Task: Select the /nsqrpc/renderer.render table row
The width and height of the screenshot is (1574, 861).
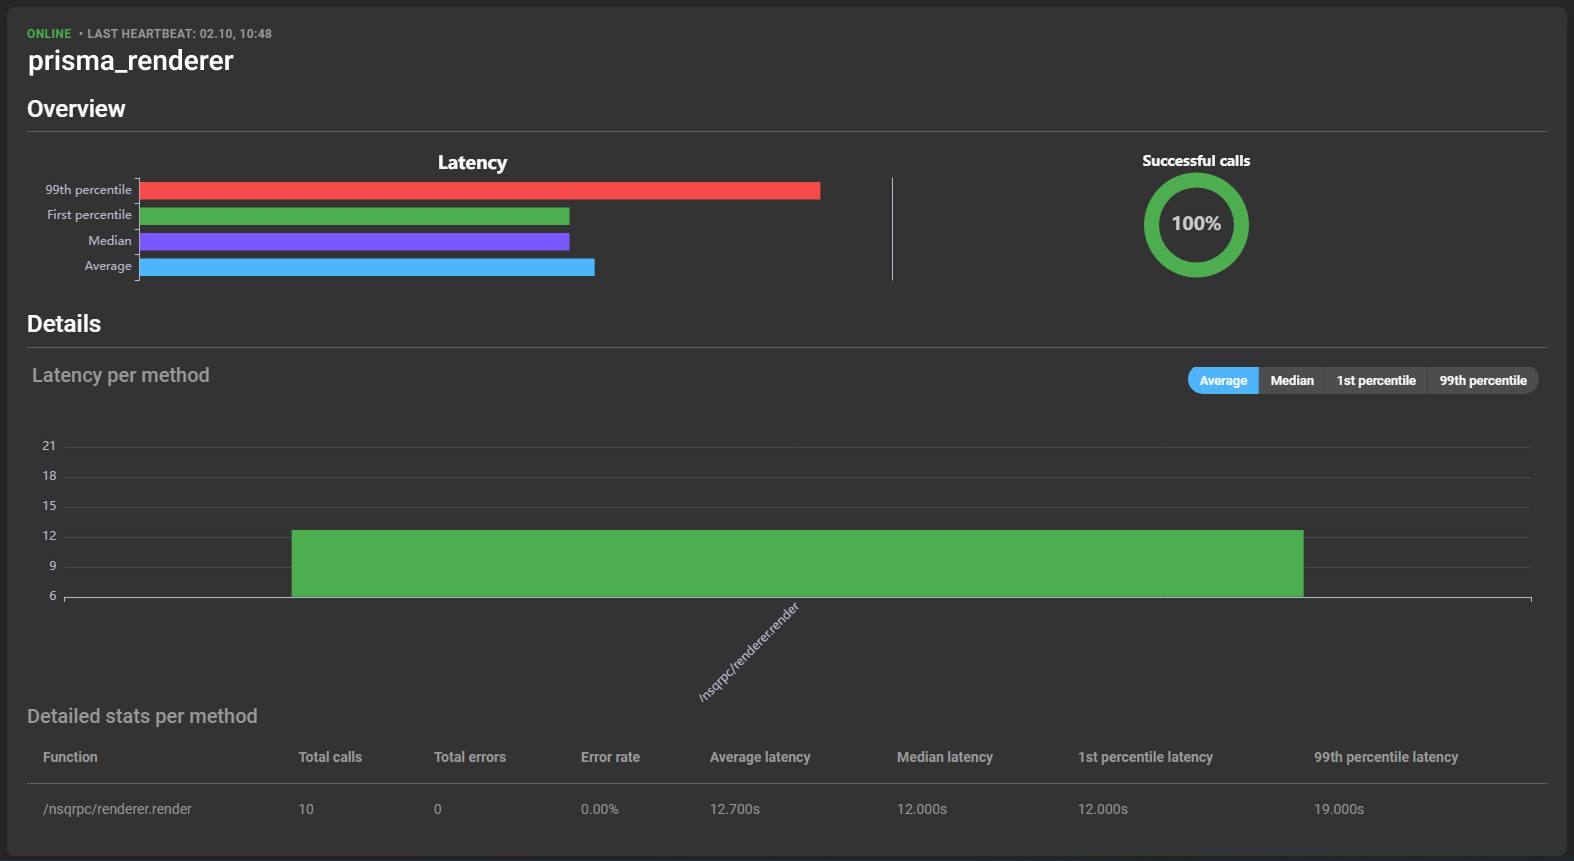Action: coord(117,809)
